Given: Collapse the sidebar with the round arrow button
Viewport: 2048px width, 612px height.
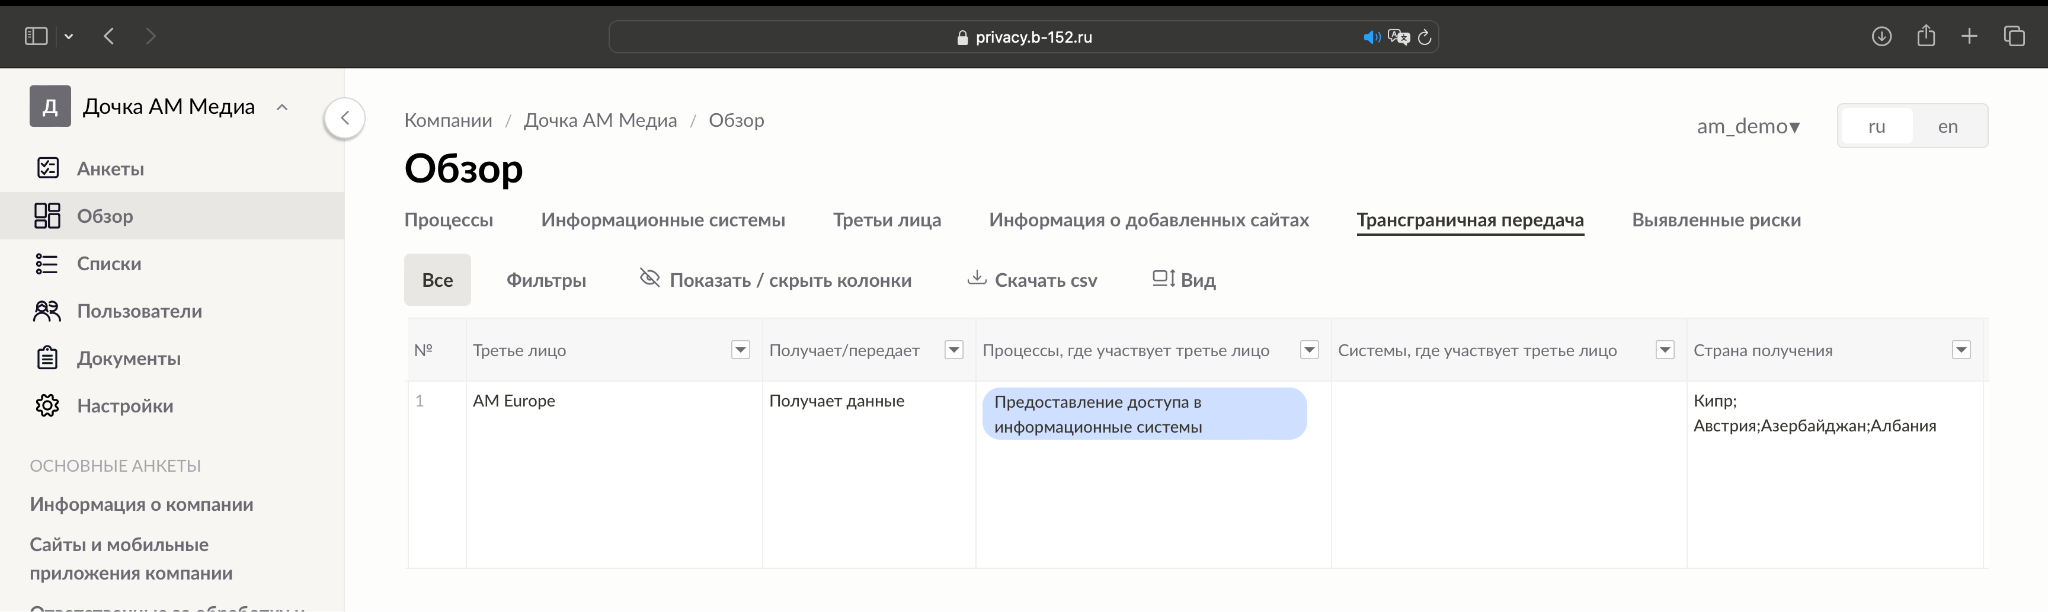Looking at the screenshot, I should tap(344, 119).
